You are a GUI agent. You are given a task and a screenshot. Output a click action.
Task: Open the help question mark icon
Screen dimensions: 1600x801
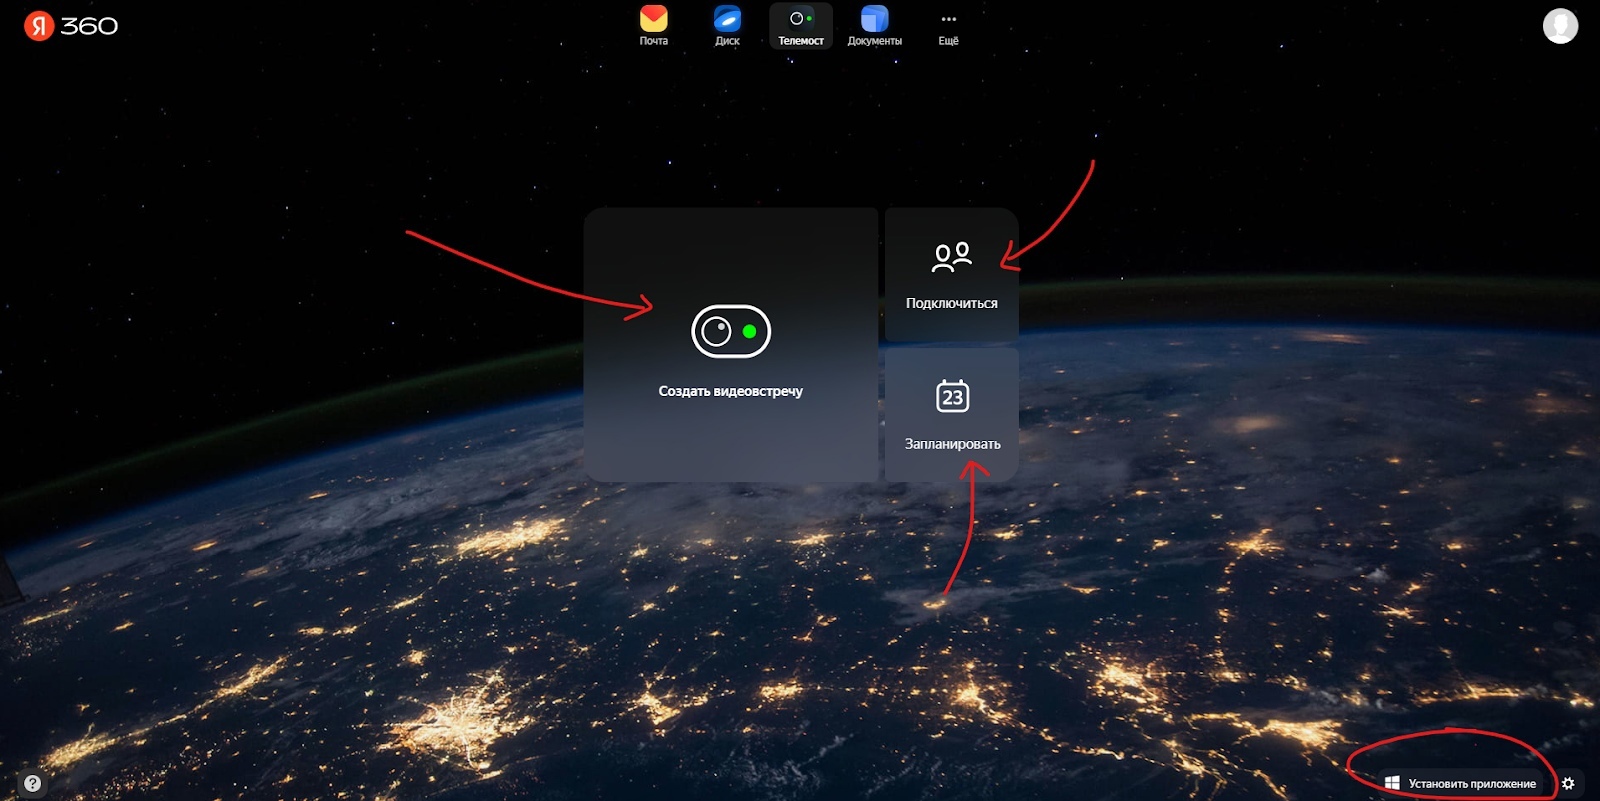[32, 783]
